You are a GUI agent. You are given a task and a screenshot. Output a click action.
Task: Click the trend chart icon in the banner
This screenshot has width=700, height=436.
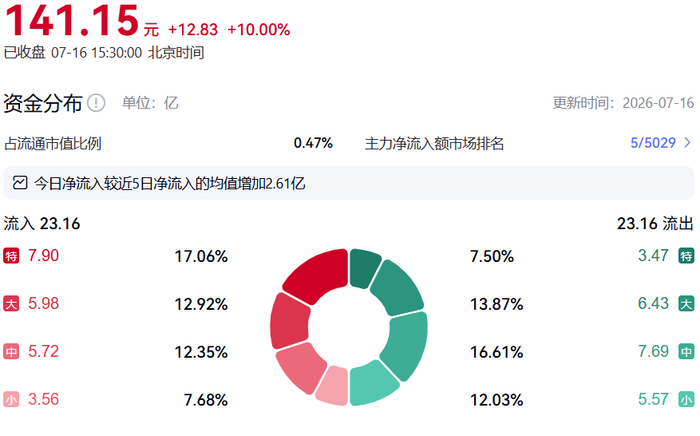pos(20,183)
